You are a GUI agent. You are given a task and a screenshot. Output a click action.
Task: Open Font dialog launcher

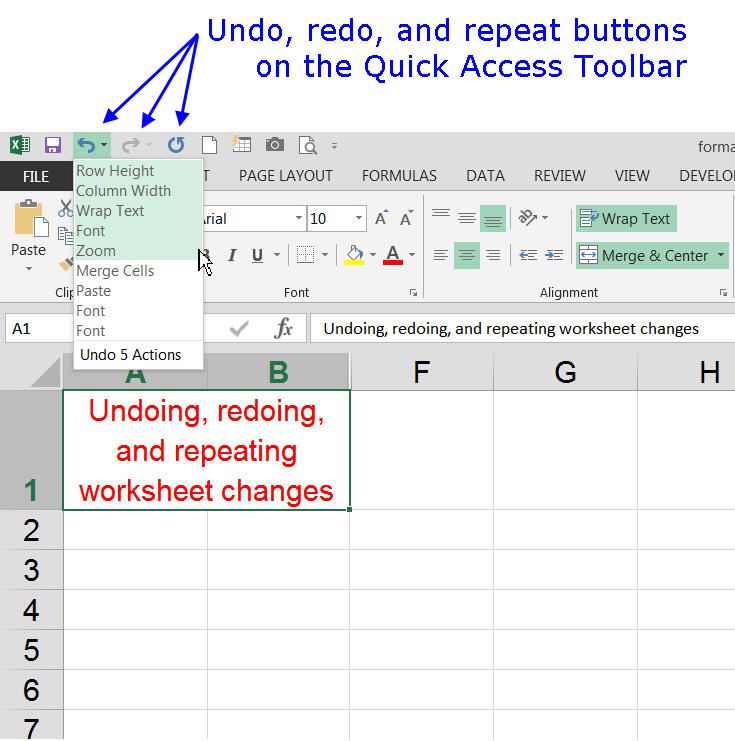point(414,293)
